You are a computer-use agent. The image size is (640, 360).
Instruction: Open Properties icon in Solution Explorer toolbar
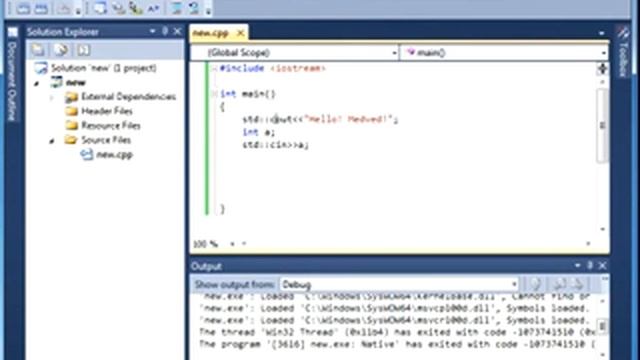pyautogui.click(x=38, y=50)
